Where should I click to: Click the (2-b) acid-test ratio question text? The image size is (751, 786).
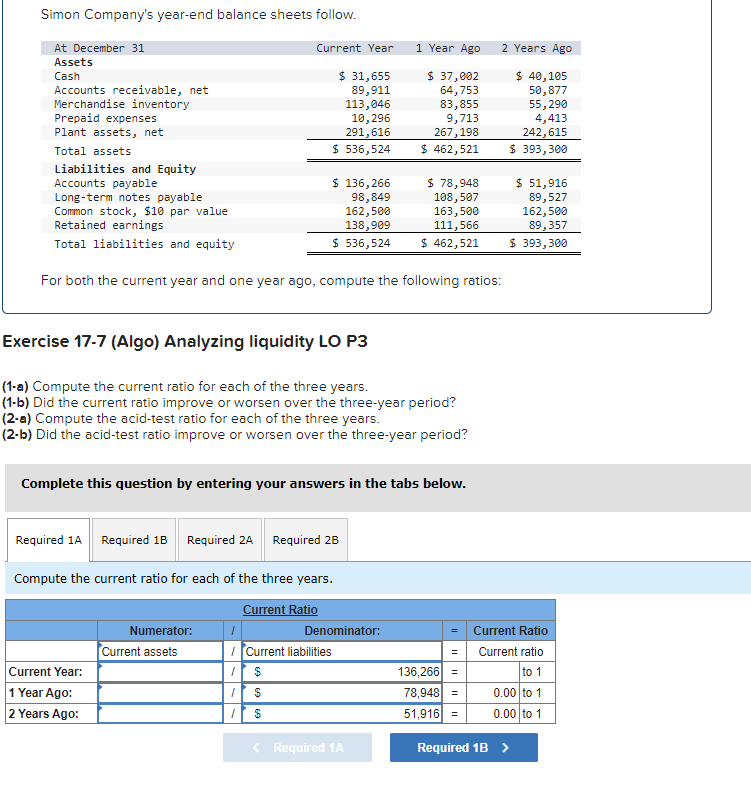pyautogui.click(x=235, y=434)
